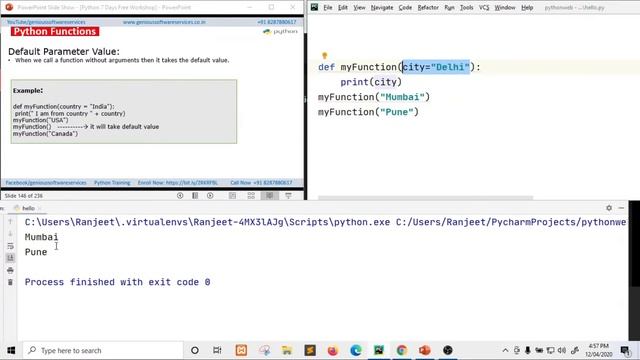
Task: Print the Run console output
Action: click(x=10, y=270)
